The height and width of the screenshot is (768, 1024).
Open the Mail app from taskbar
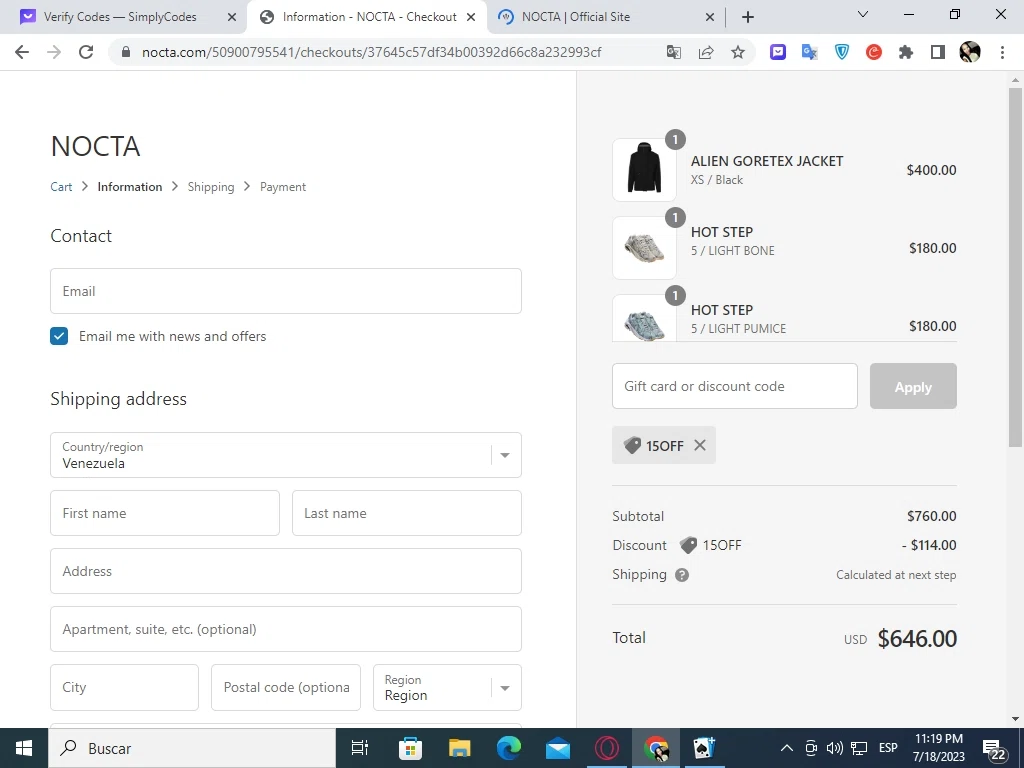pyautogui.click(x=558, y=748)
